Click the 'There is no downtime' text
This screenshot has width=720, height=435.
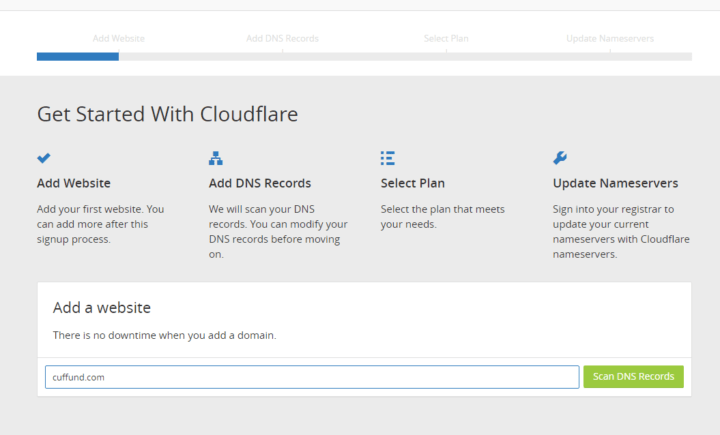pyautogui.click(x=164, y=335)
